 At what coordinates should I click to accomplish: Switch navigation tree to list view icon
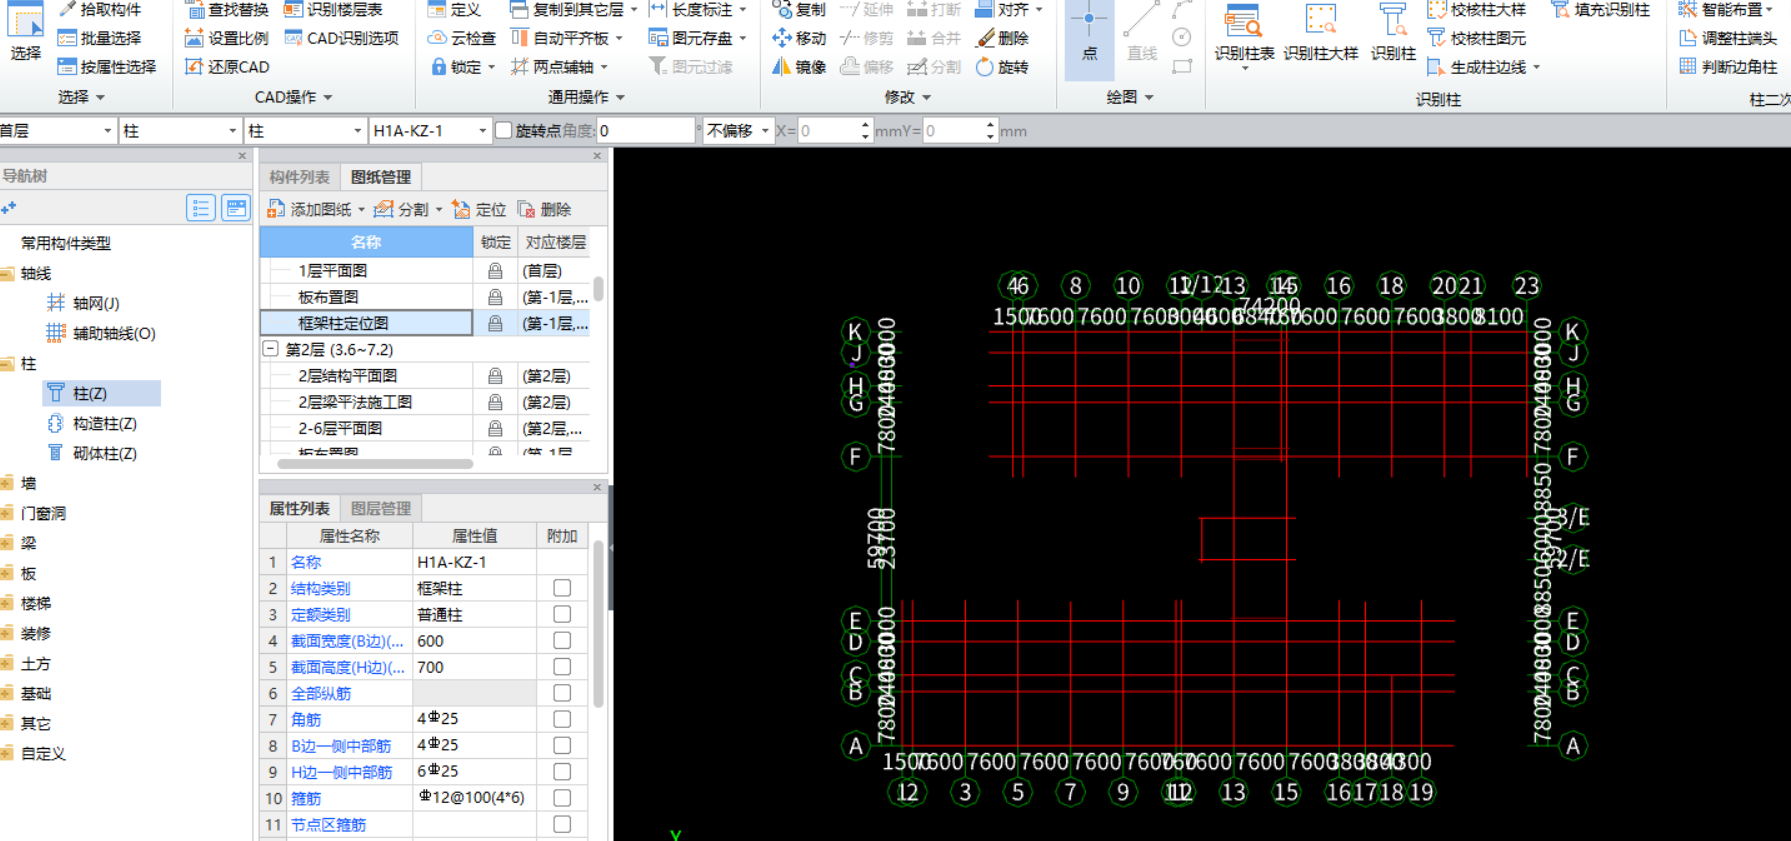(x=201, y=208)
